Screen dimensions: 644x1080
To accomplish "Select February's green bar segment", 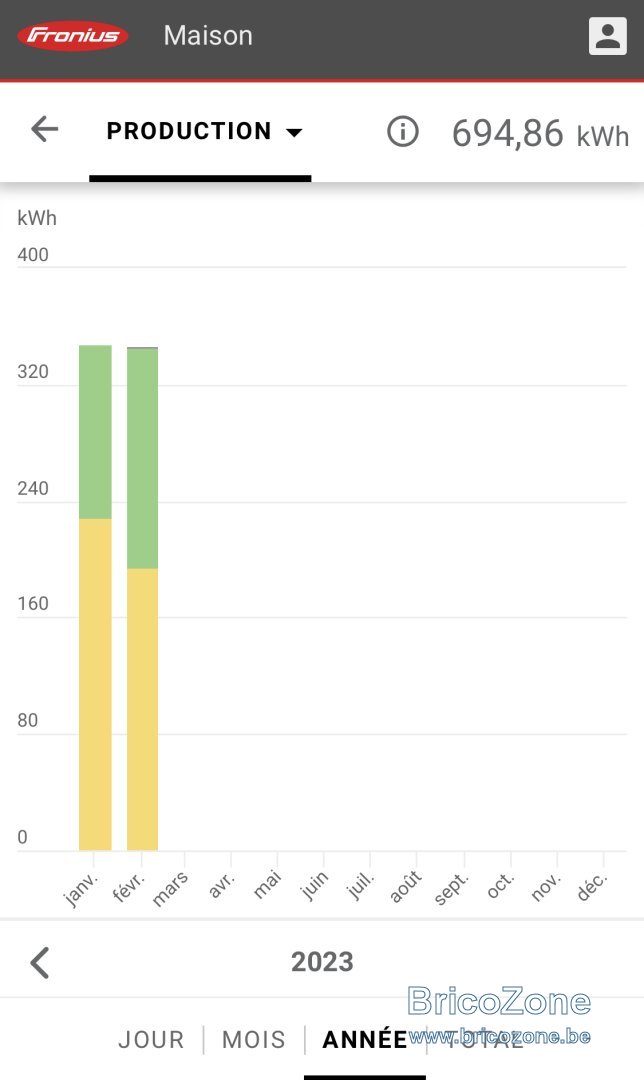I will pyautogui.click(x=143, y=459).
